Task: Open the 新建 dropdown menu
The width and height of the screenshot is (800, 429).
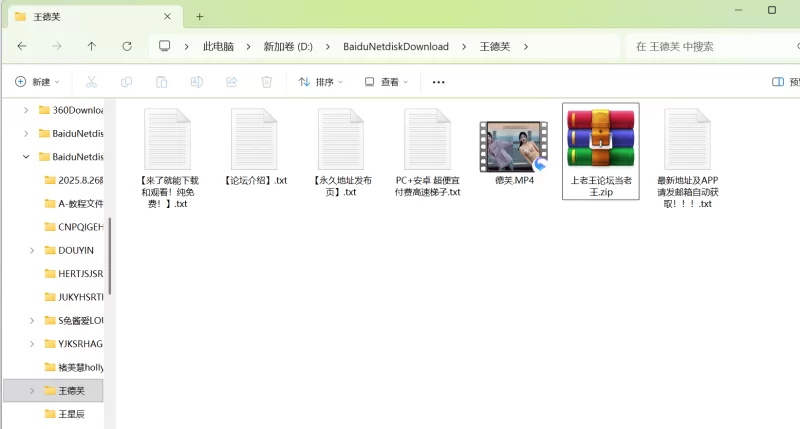Action: tap(38, 82)
